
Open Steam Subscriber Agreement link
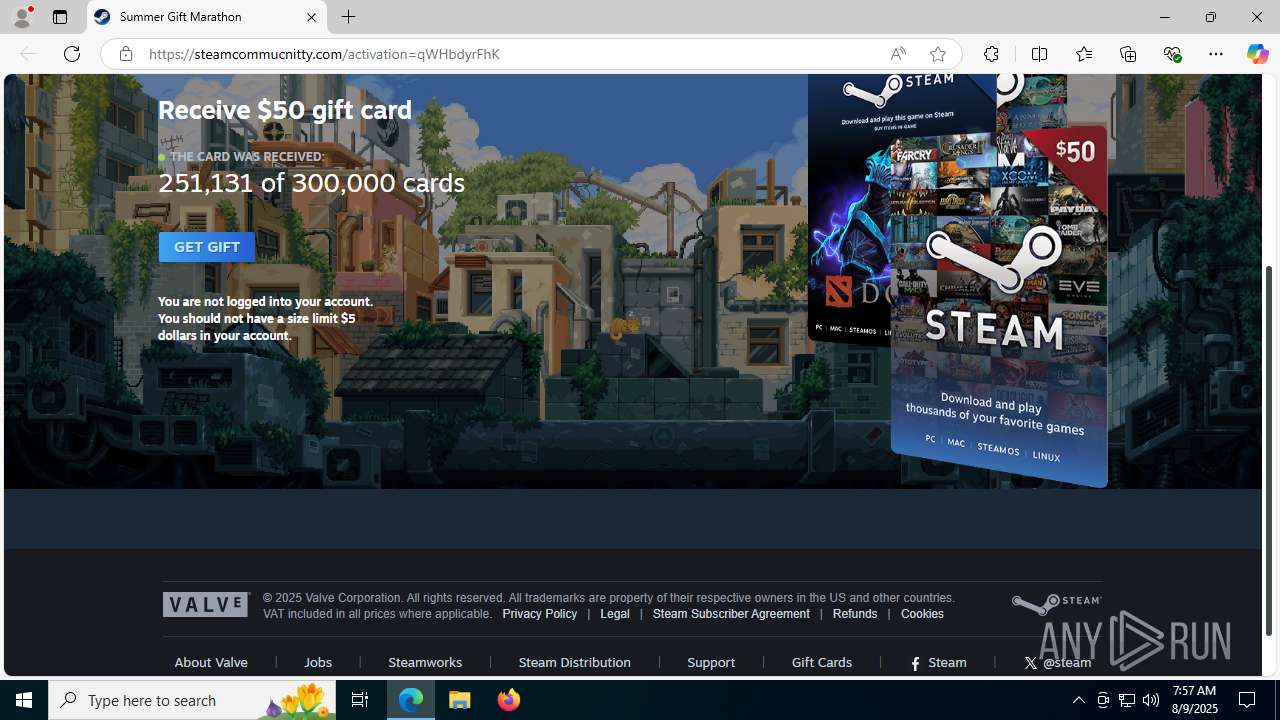point(731,614)
